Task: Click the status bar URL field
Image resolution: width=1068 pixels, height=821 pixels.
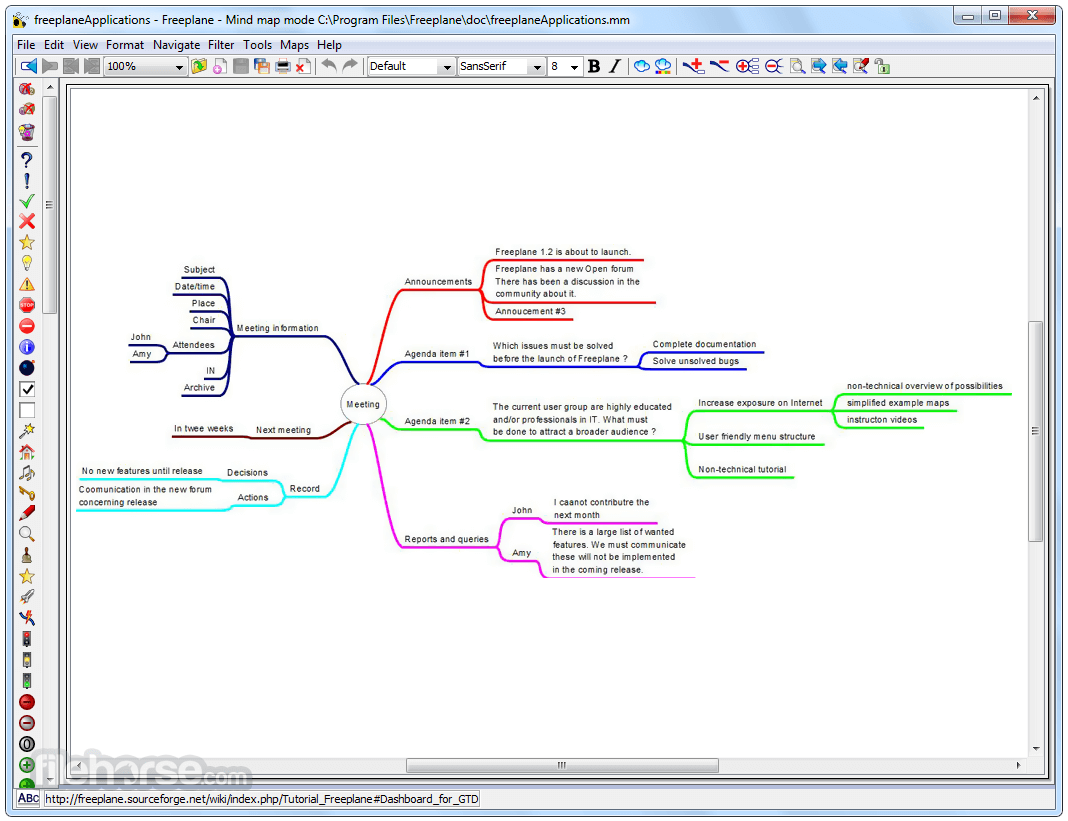Action: coord(262,799)
